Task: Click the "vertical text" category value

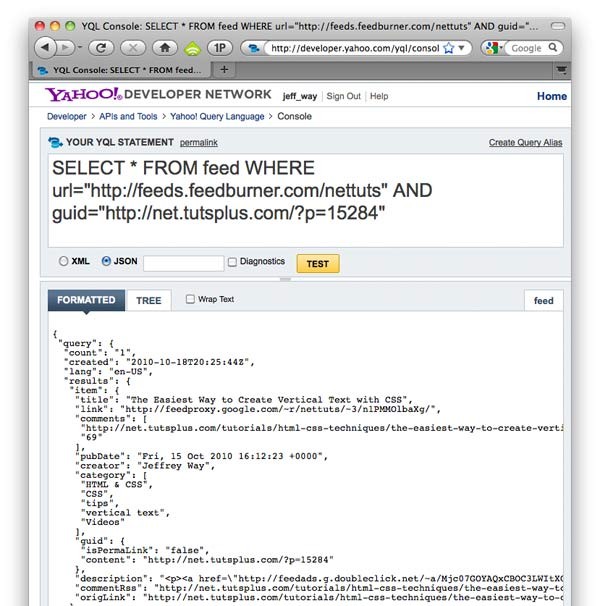Action: (125, 513)
